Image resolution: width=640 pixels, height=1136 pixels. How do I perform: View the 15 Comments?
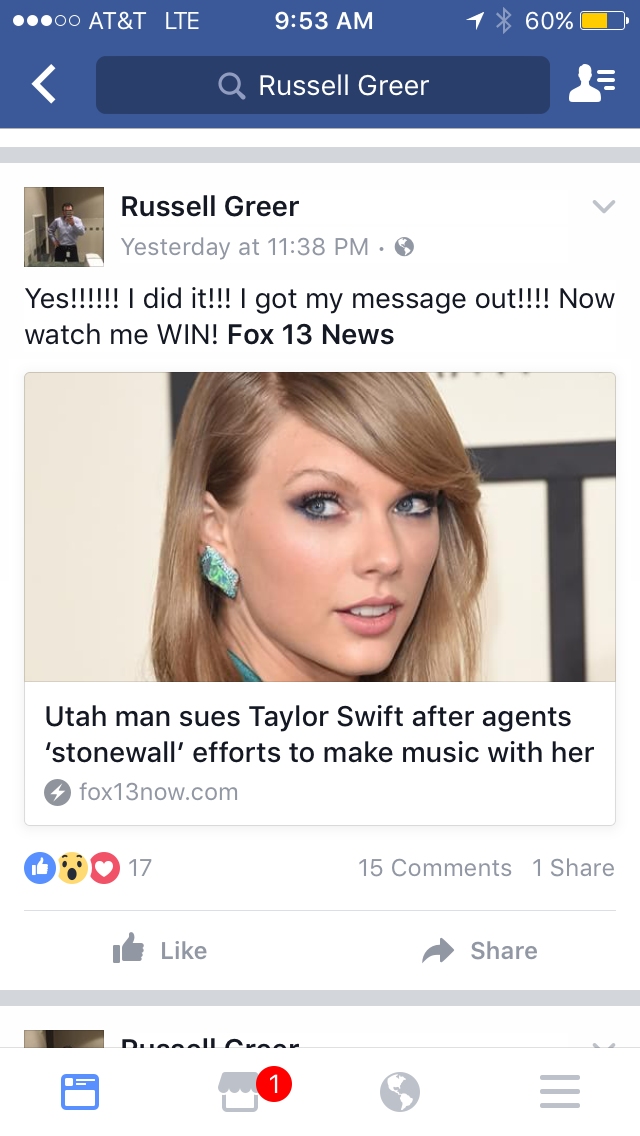[435, 867]
